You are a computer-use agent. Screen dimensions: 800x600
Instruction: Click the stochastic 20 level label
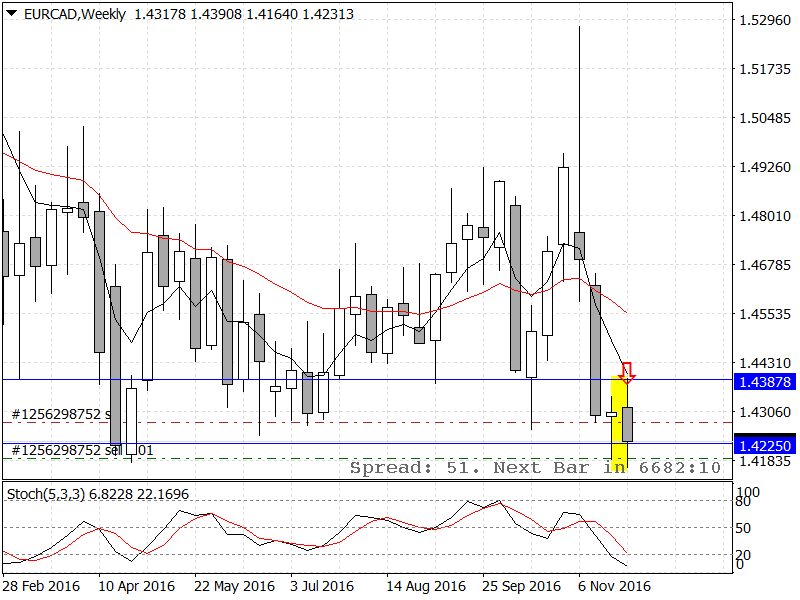click(743, 555)
